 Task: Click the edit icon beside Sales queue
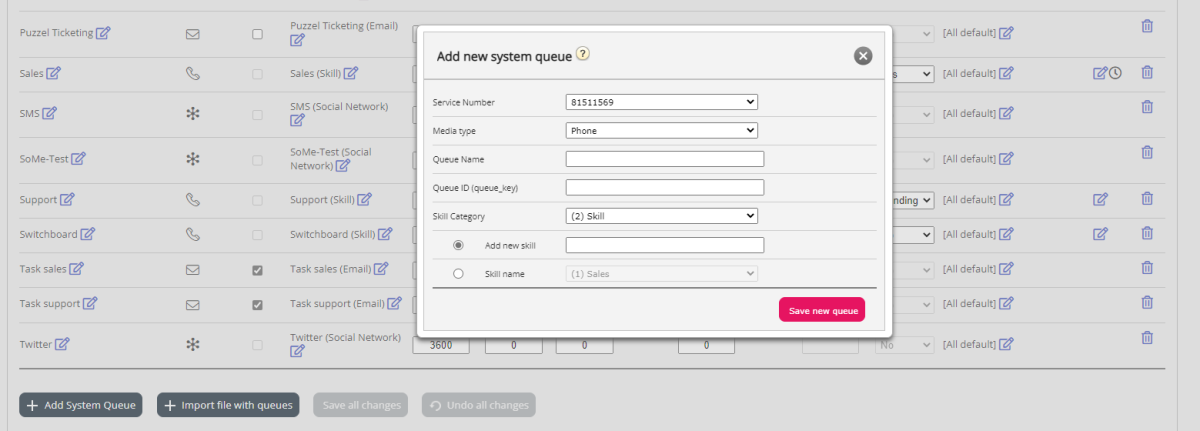[53, 73]
